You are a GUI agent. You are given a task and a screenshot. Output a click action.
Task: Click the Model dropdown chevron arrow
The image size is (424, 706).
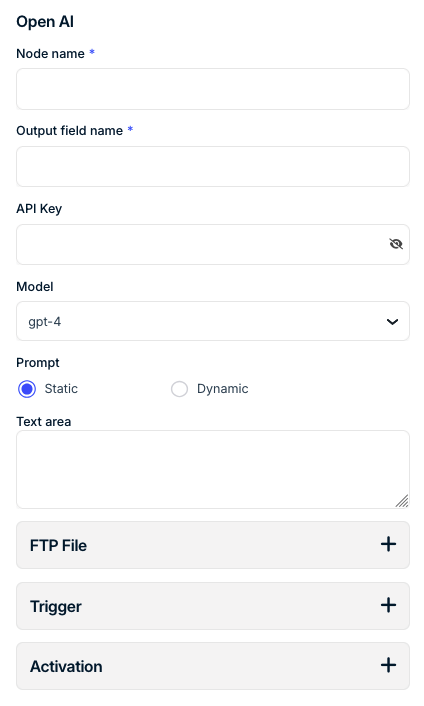tap(392, 321)
